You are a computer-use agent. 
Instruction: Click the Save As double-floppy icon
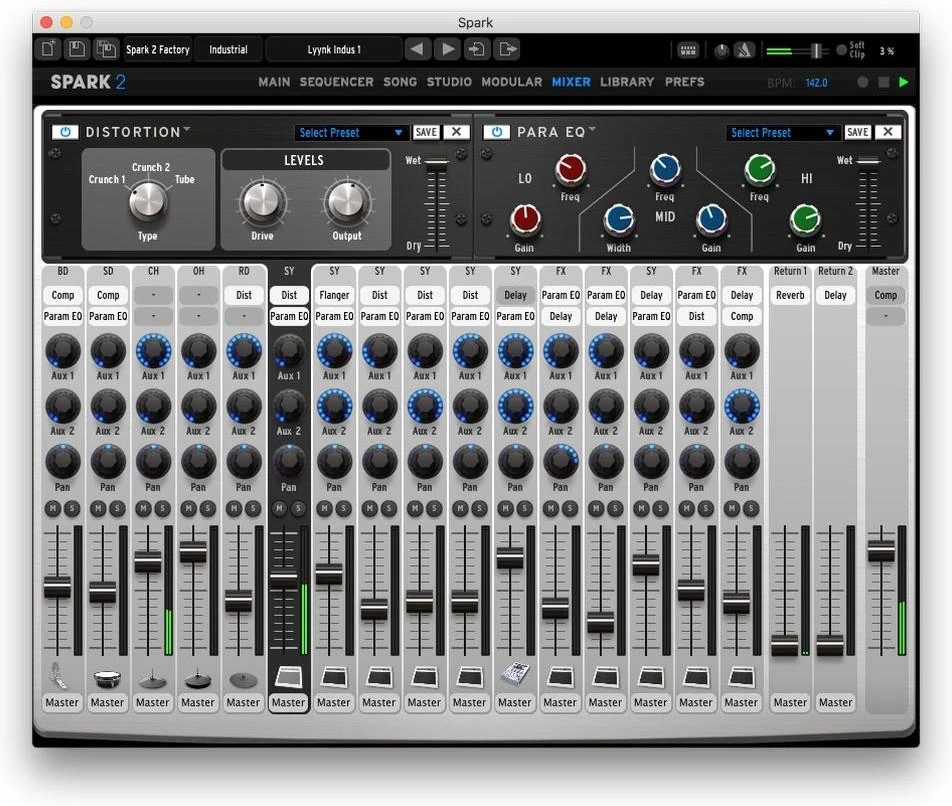106,49
